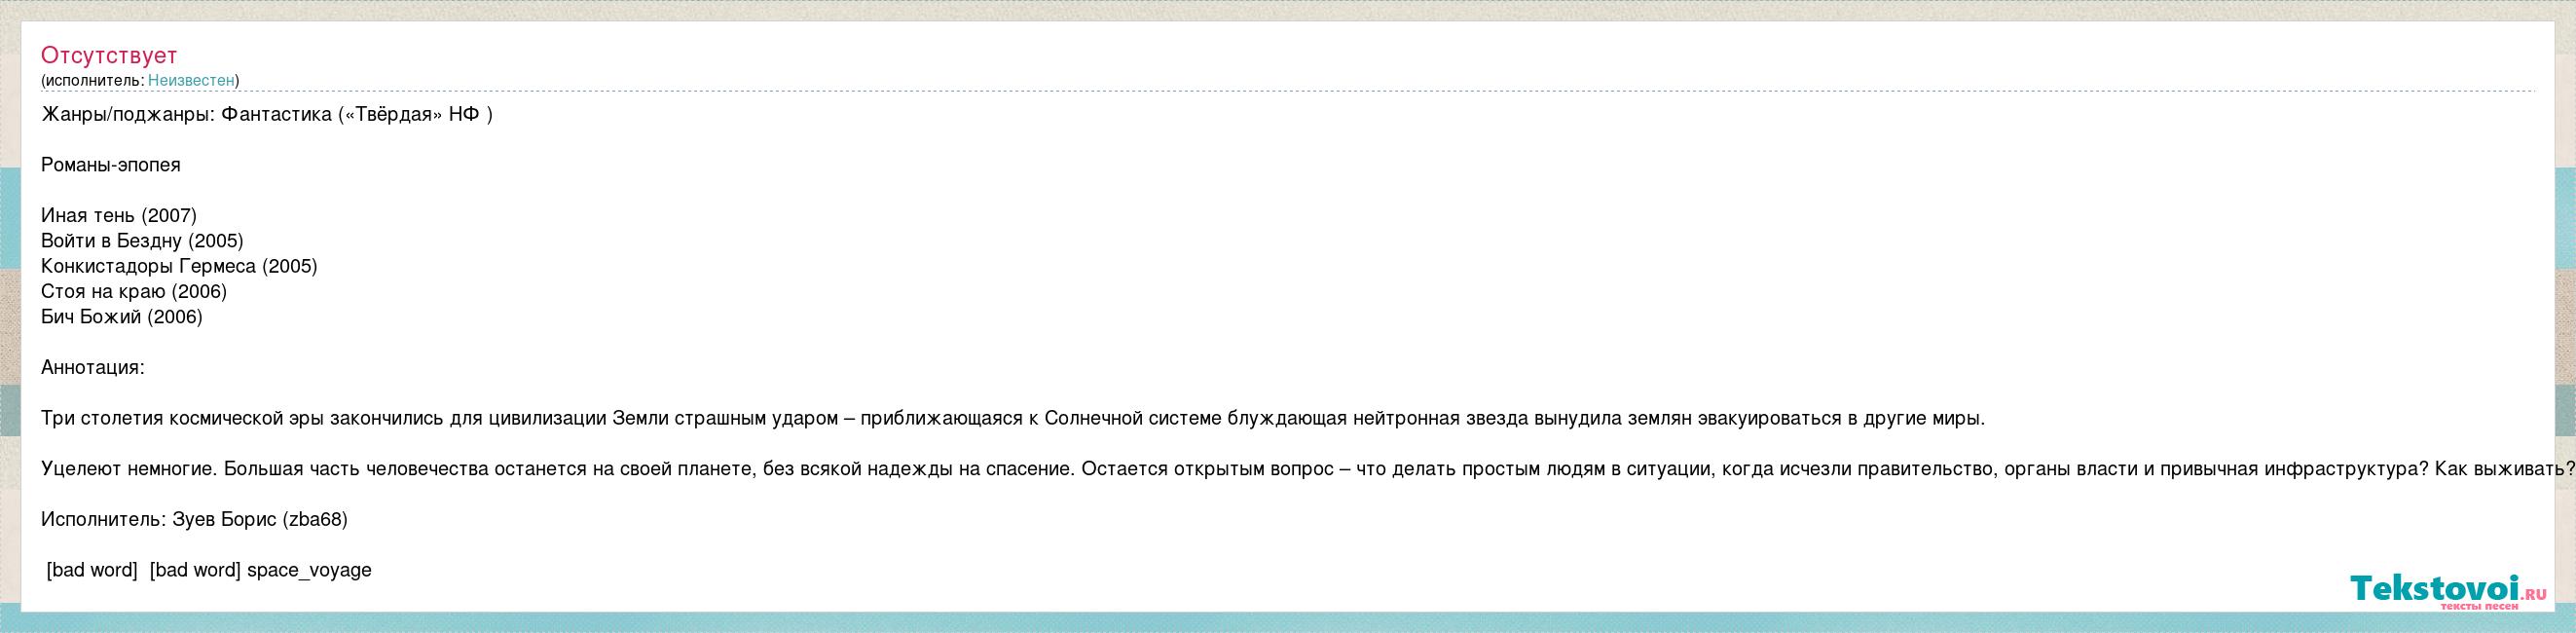Screen dimensions: 2576x633
Task: Open the 'Неизвестен' performer link
Action: point(191,80)
